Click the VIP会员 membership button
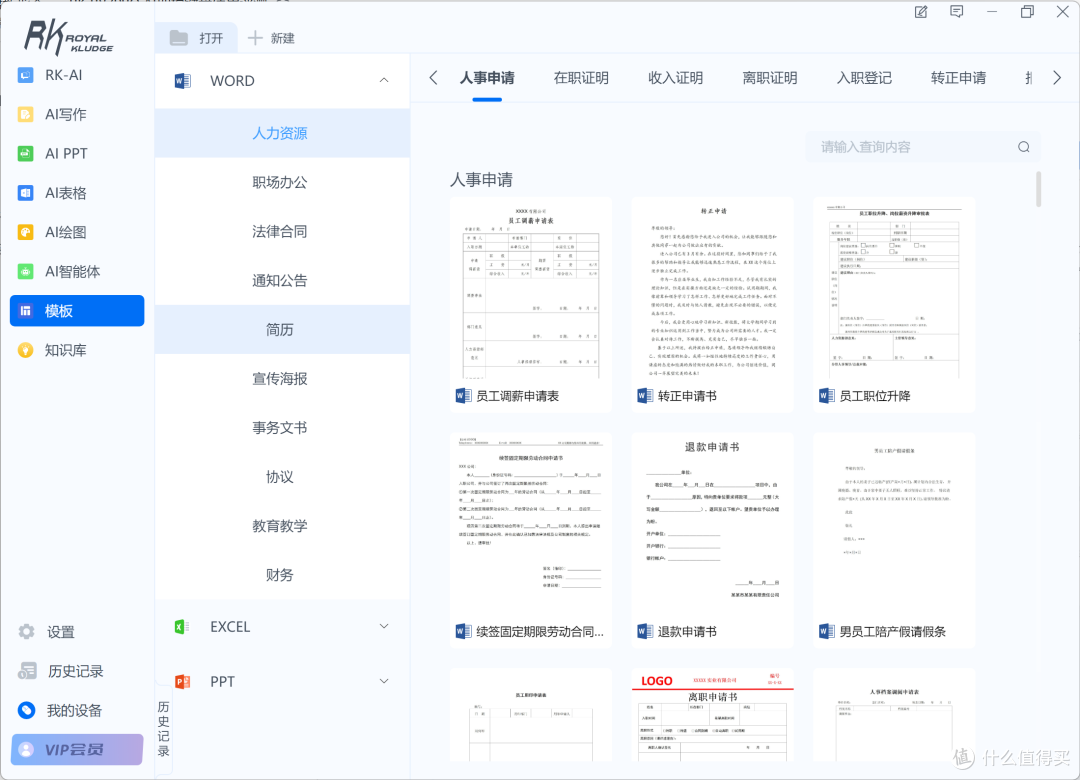This screenshot has width=1080, height=780. [x=77, y=750]
